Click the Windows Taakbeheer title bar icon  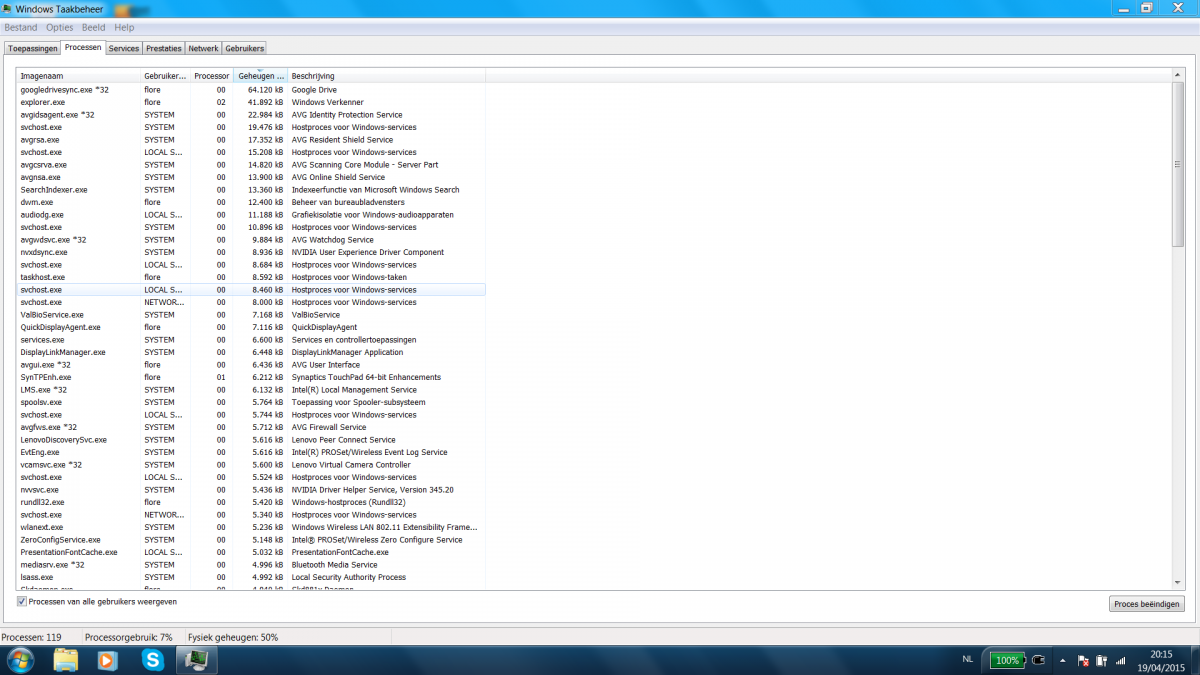[8, 8]
